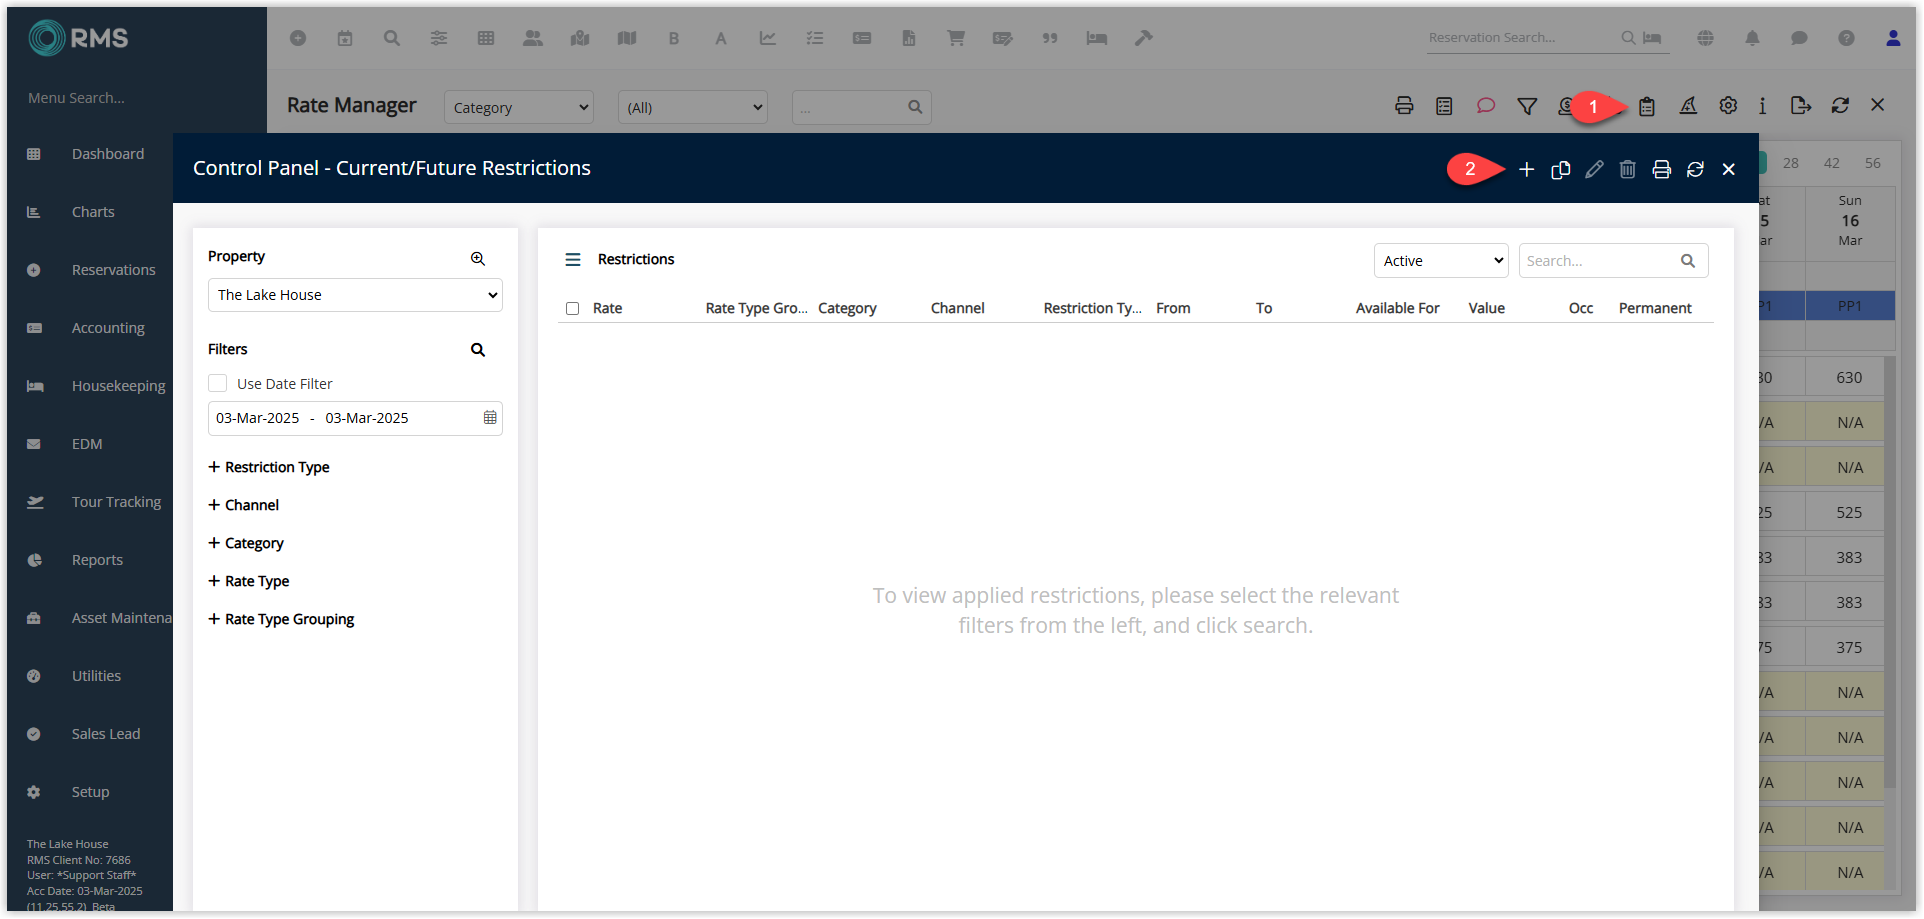The width and height of the screenshot is (1924, 919).
Task: Open Accounting in the sidebar menu
Action: coord(108,328)
